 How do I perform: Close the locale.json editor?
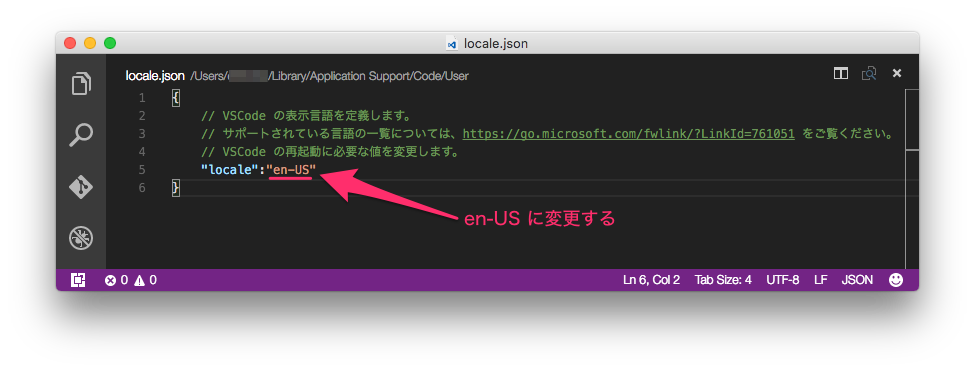click(897, 73)
